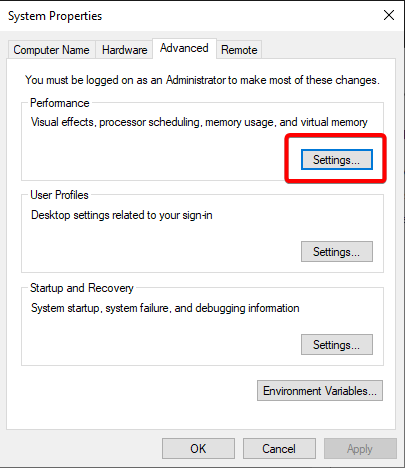Click the Startup and Recovery group label
The width and height of the screenshot is (405, 468).
pyautogui.click(x=82, y=288)
